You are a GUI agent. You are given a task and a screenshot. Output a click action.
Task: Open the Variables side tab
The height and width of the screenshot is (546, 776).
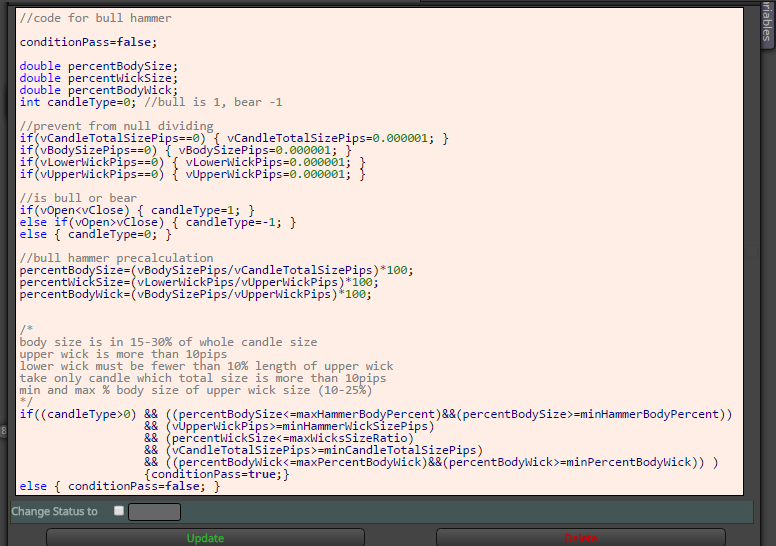(x=767, y=24)
